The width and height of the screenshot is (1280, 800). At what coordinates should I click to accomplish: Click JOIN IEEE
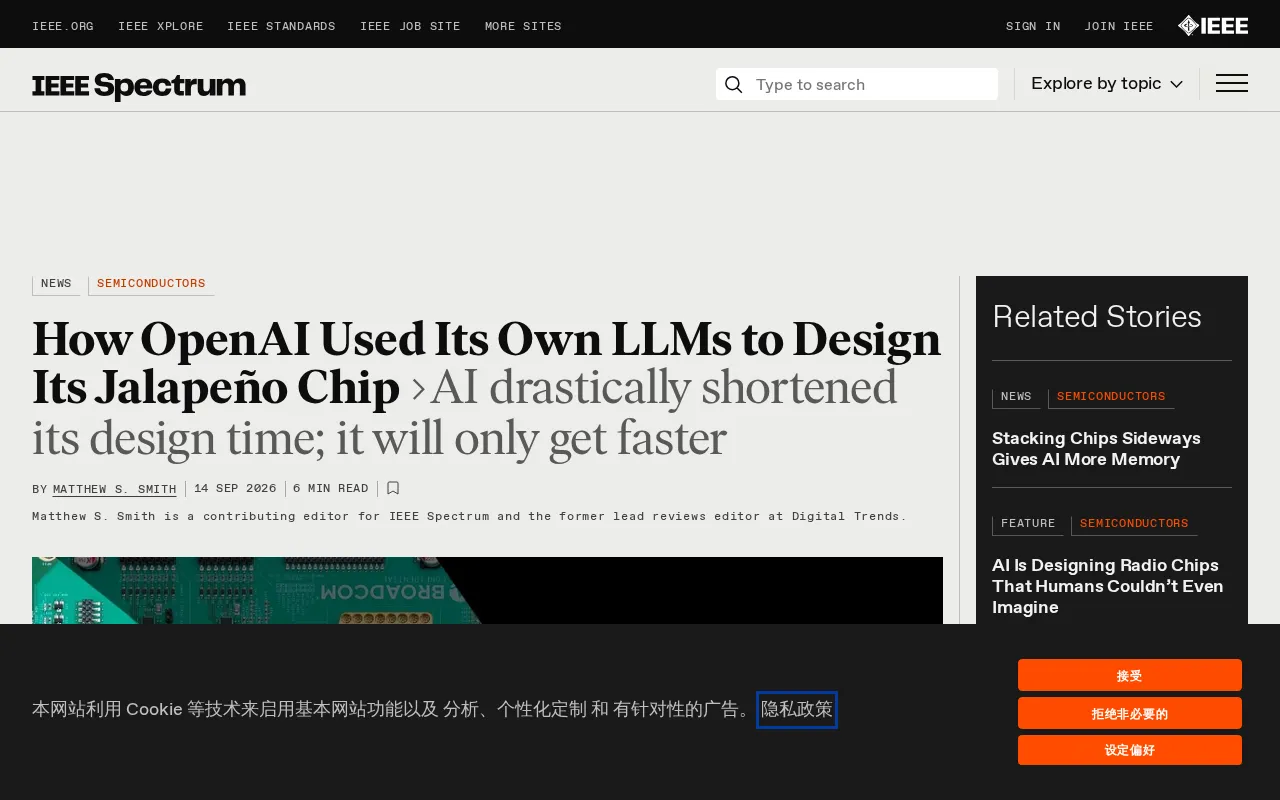click(x=1119, y=27)
